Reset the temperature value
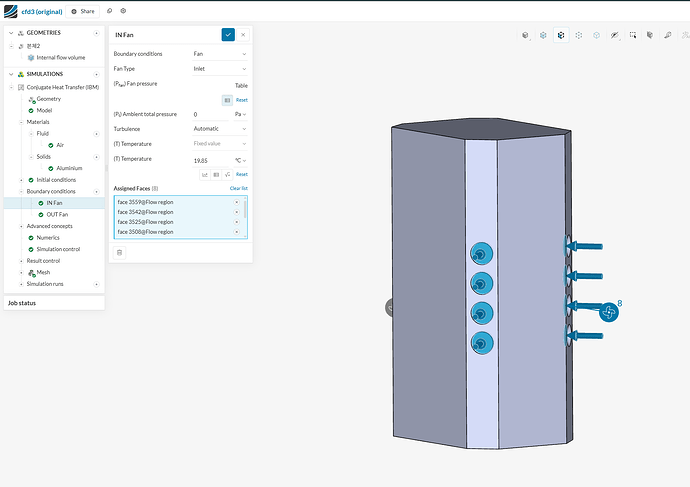Image resolution: width=690 pixels, height=487 pixels. pos(242,175)
